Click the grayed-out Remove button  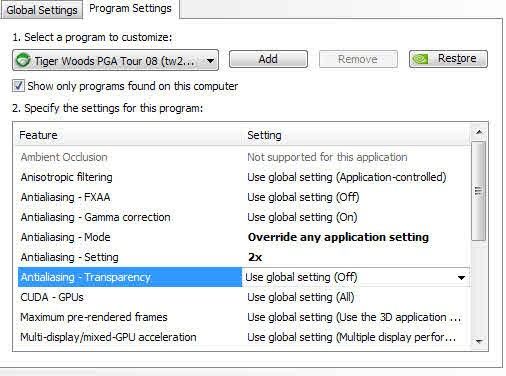[358, 59]
